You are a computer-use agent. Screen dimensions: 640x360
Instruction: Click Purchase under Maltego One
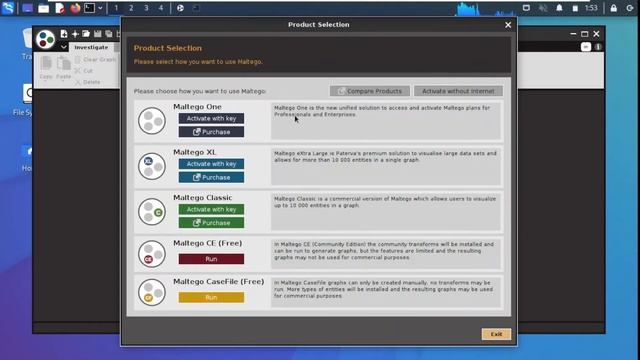pyautogui.click(x=211, y=132)
